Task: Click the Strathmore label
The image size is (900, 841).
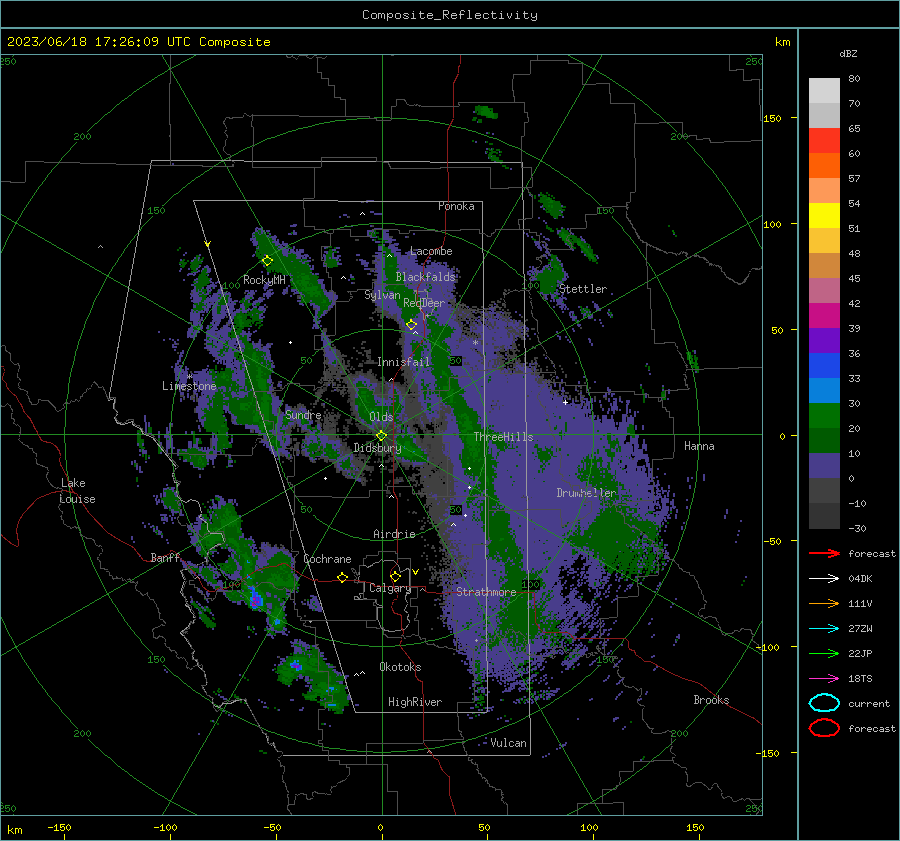Action: tap(486, 592)
